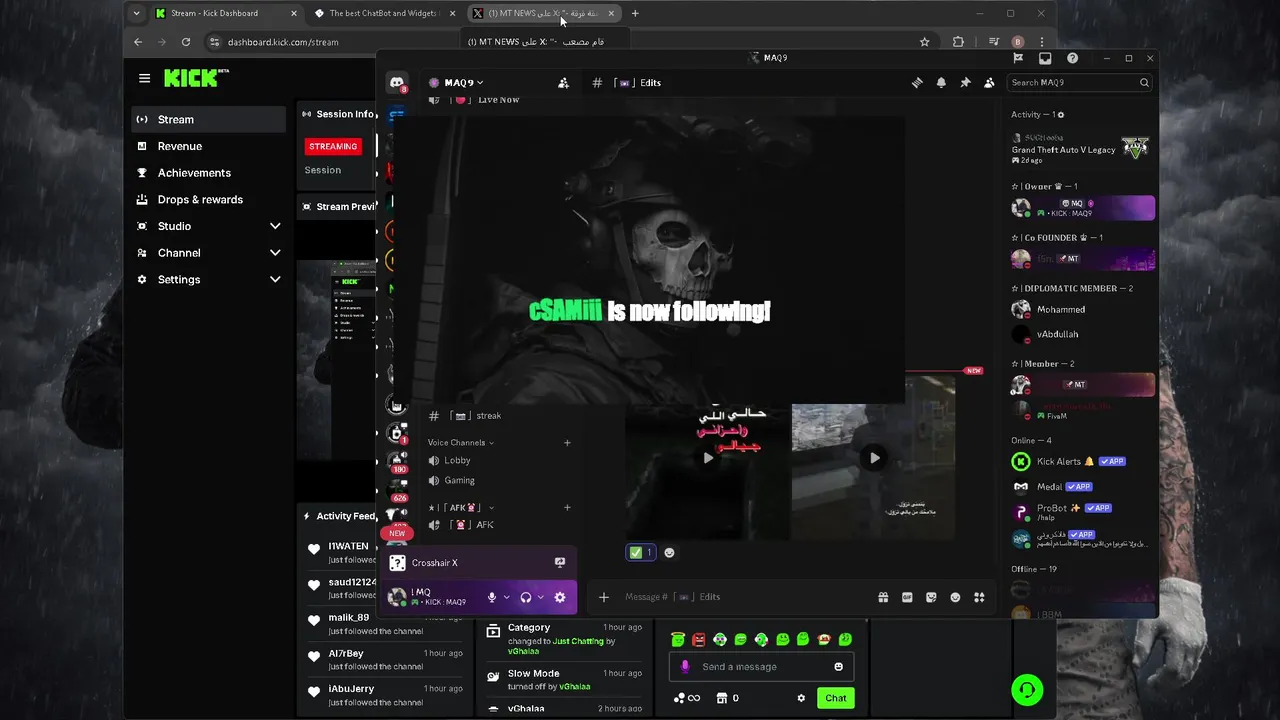Open Revenue in Kick sidebar
Viewport: 1280px width, 720px height.
tap(209, 146)
